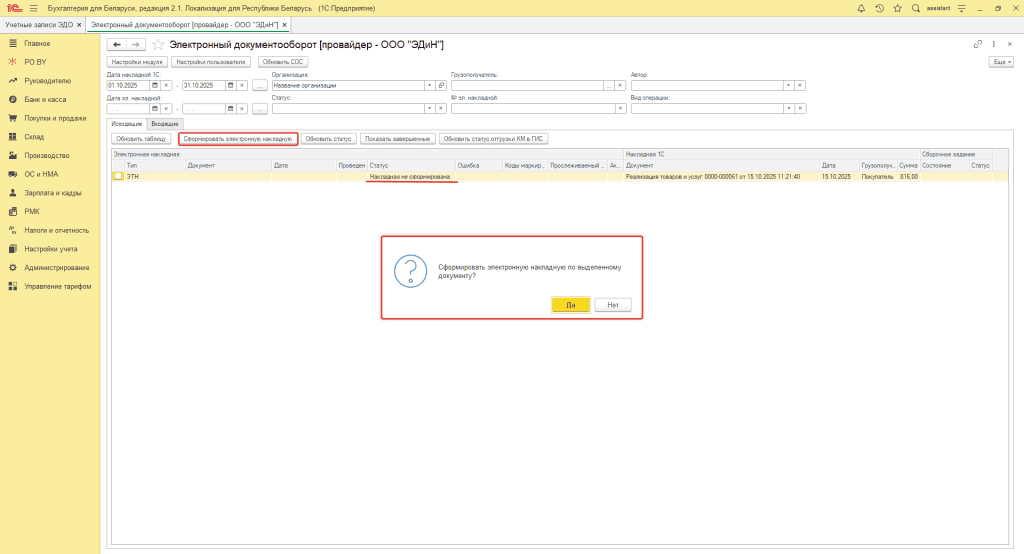Screen dimensions: 1024x554
Task: Open the main hamburger menu
Action: coord(33,8)
